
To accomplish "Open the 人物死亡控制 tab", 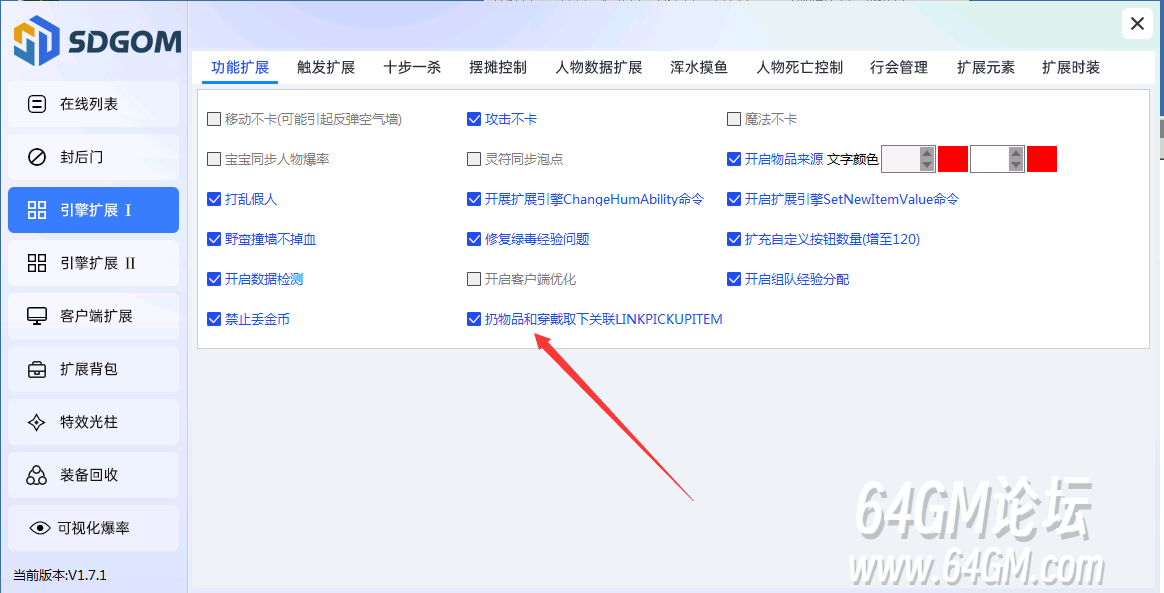I will tap(799, 68).
